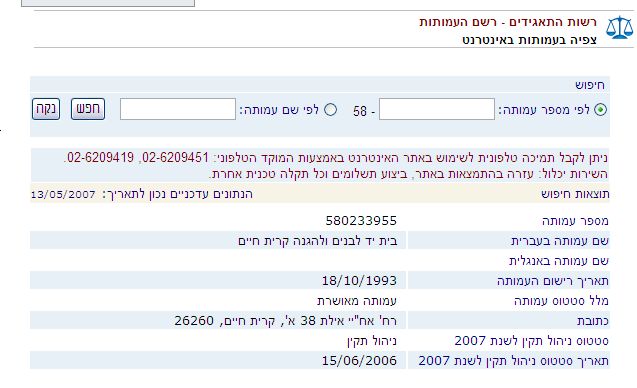This screenshot has height=388, width=637.
Task: Click the חפש search button
Action: 88,109
